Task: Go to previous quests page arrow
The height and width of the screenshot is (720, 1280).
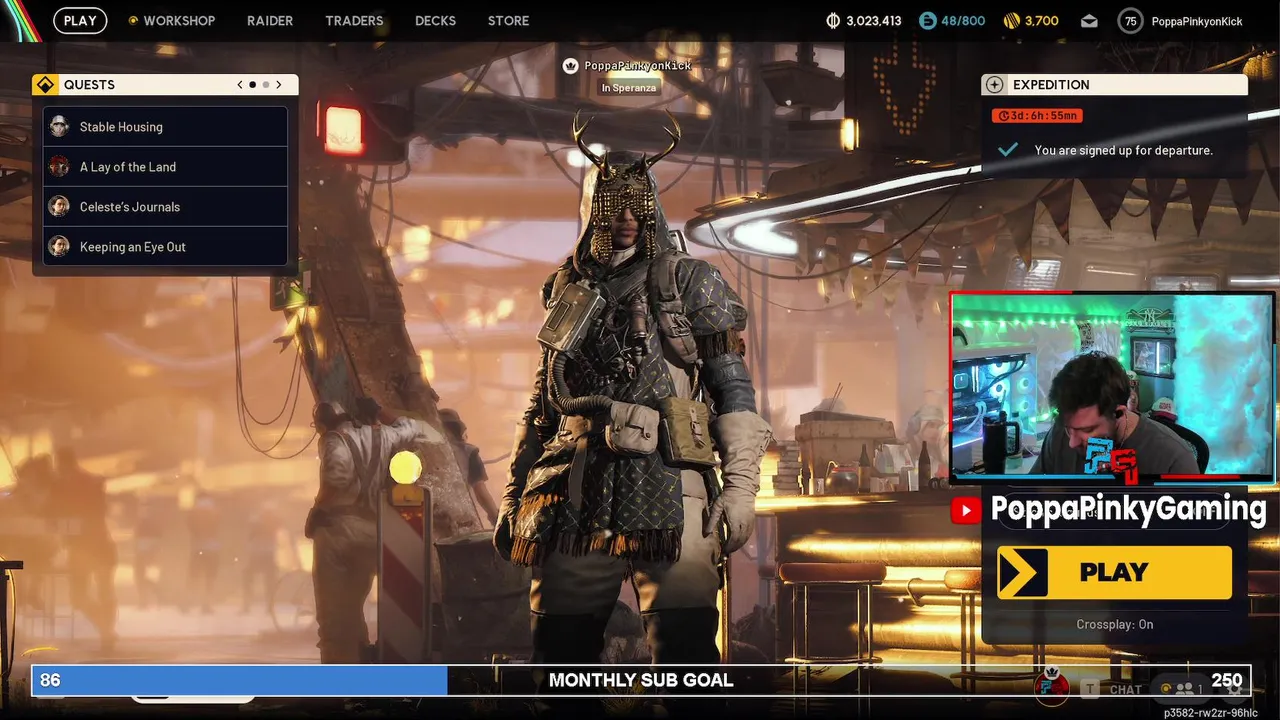Action: (240, 85)
